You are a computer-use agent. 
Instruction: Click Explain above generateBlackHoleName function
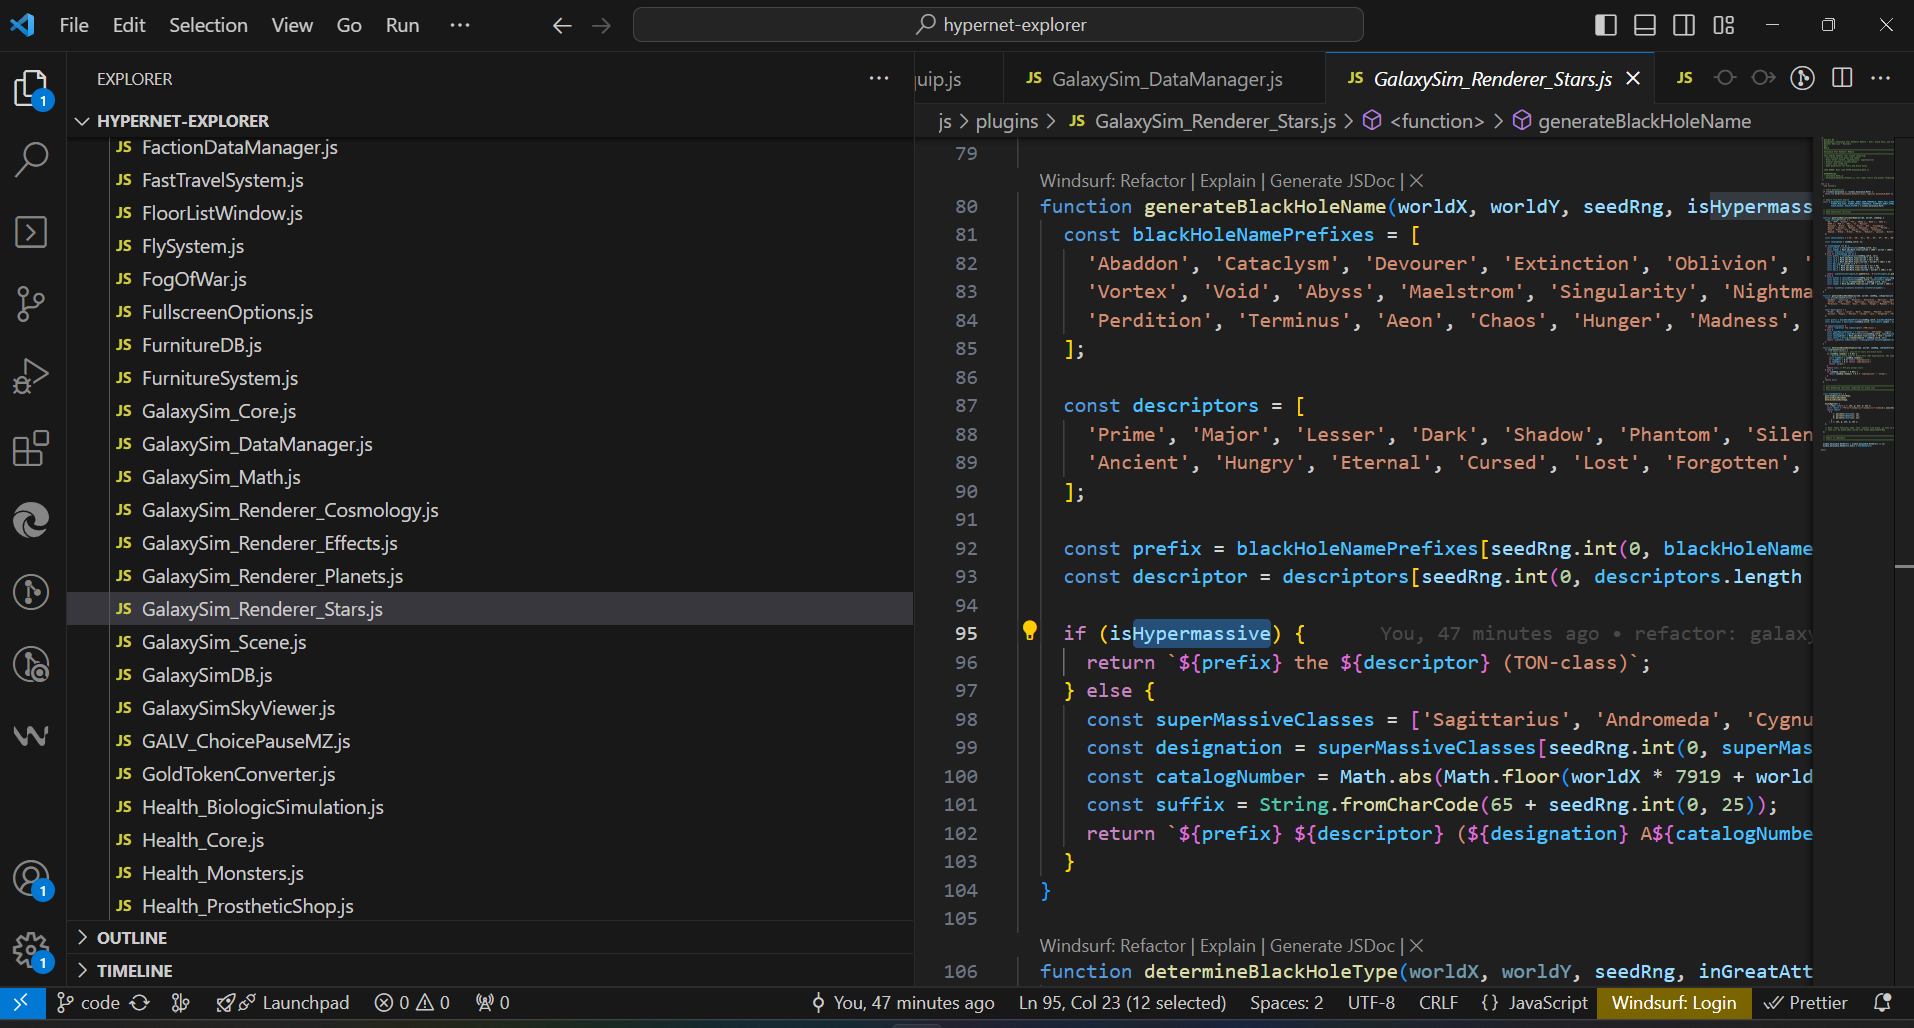(1227, 181)
